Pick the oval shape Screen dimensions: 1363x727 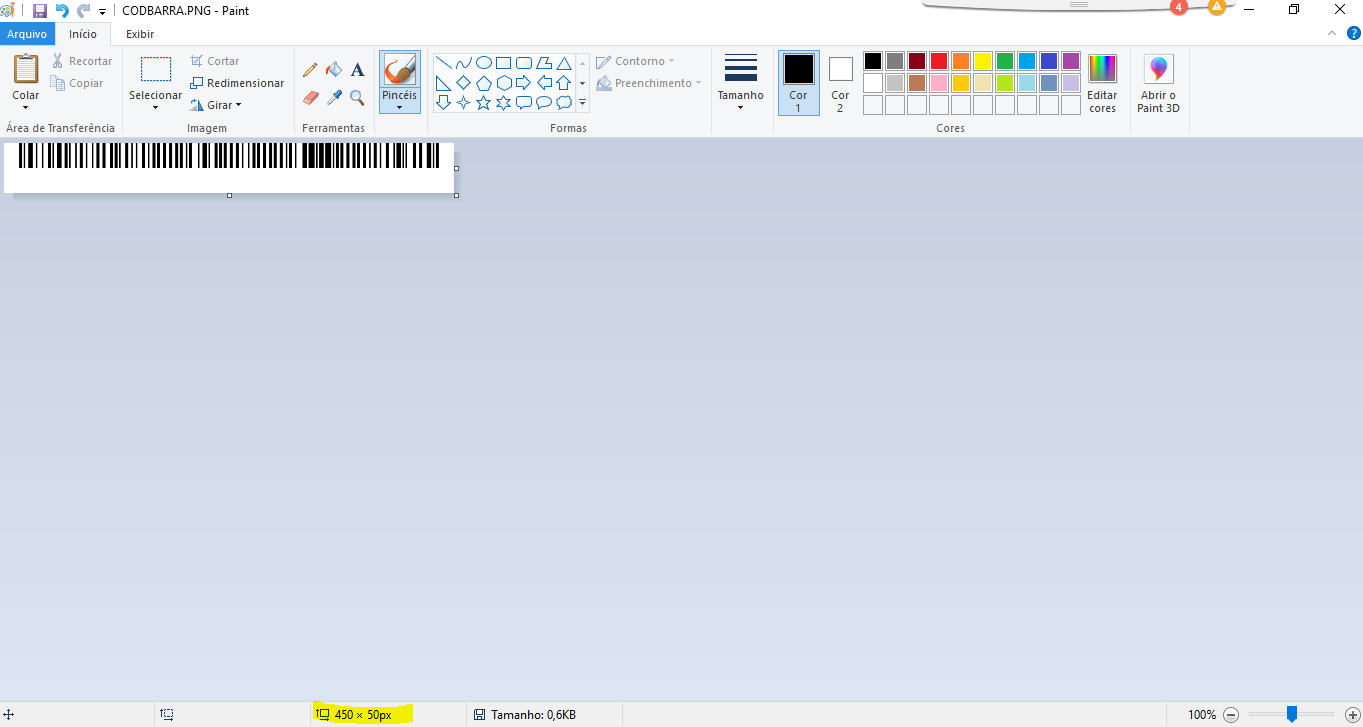(483, 63)
